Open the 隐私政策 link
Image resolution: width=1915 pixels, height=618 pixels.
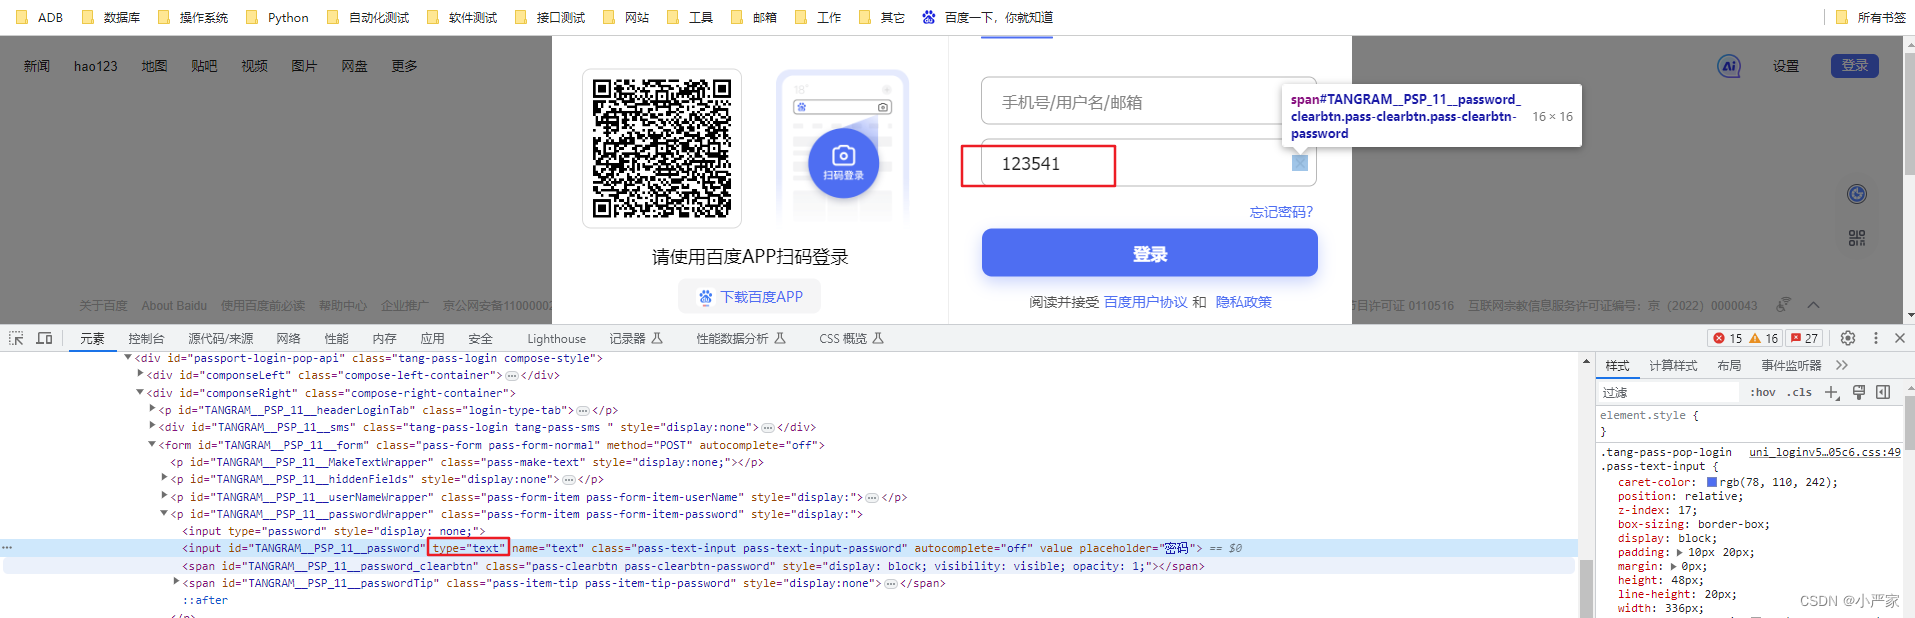point(1243,302)
